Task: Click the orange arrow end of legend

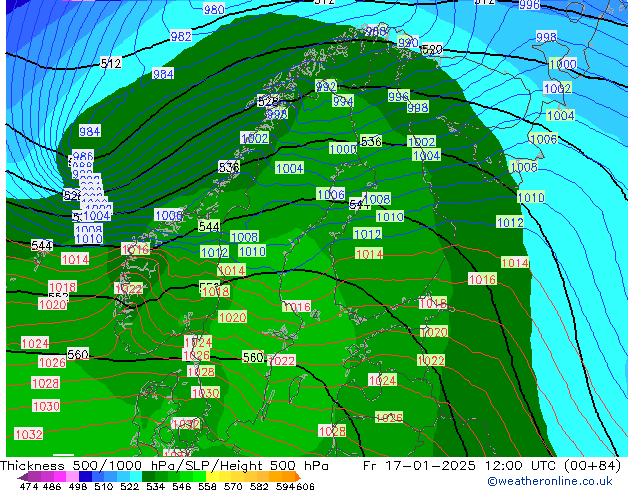Action: point(298,477)
